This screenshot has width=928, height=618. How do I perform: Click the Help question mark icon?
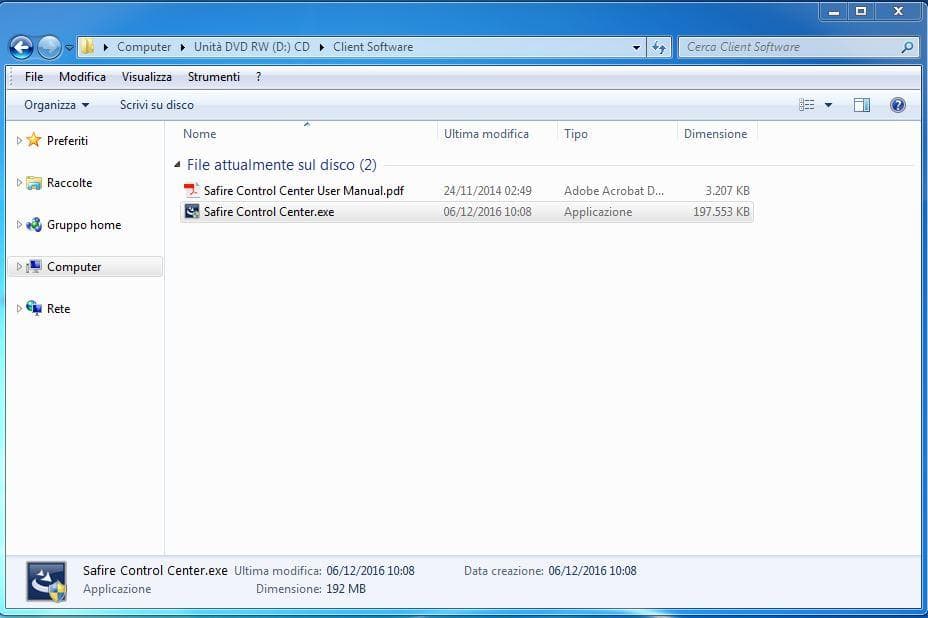tap(897, 105)
